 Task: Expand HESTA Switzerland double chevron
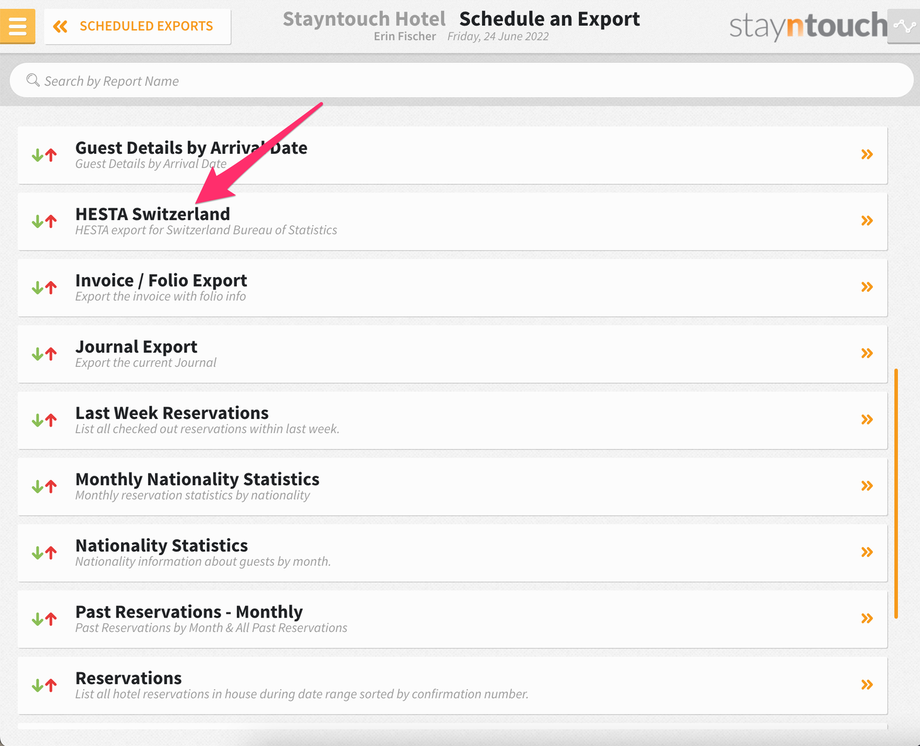pos(867,221)
